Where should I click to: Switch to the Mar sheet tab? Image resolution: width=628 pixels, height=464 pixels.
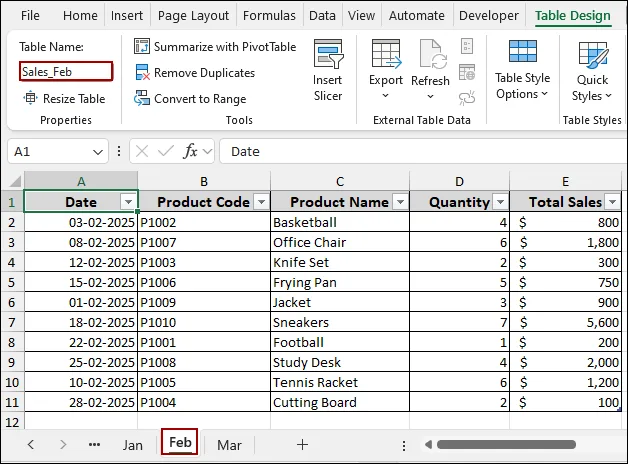[x=229, y=445]
